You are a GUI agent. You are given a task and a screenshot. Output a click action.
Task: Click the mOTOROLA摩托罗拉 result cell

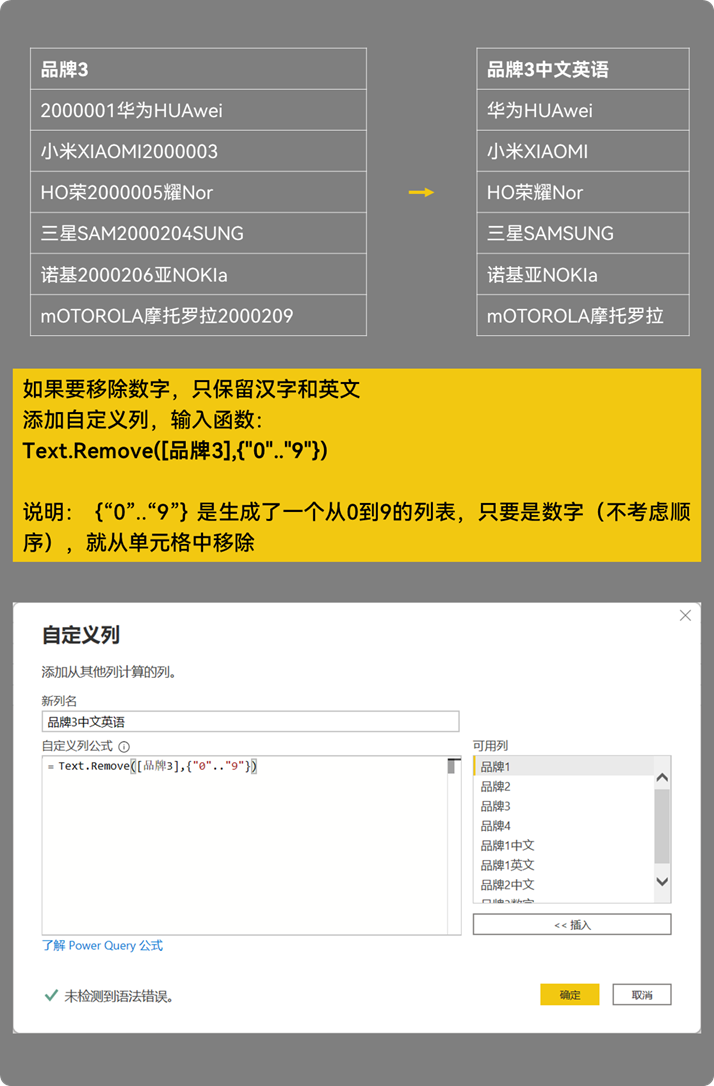pyautogui.click(x=582, y=315)
